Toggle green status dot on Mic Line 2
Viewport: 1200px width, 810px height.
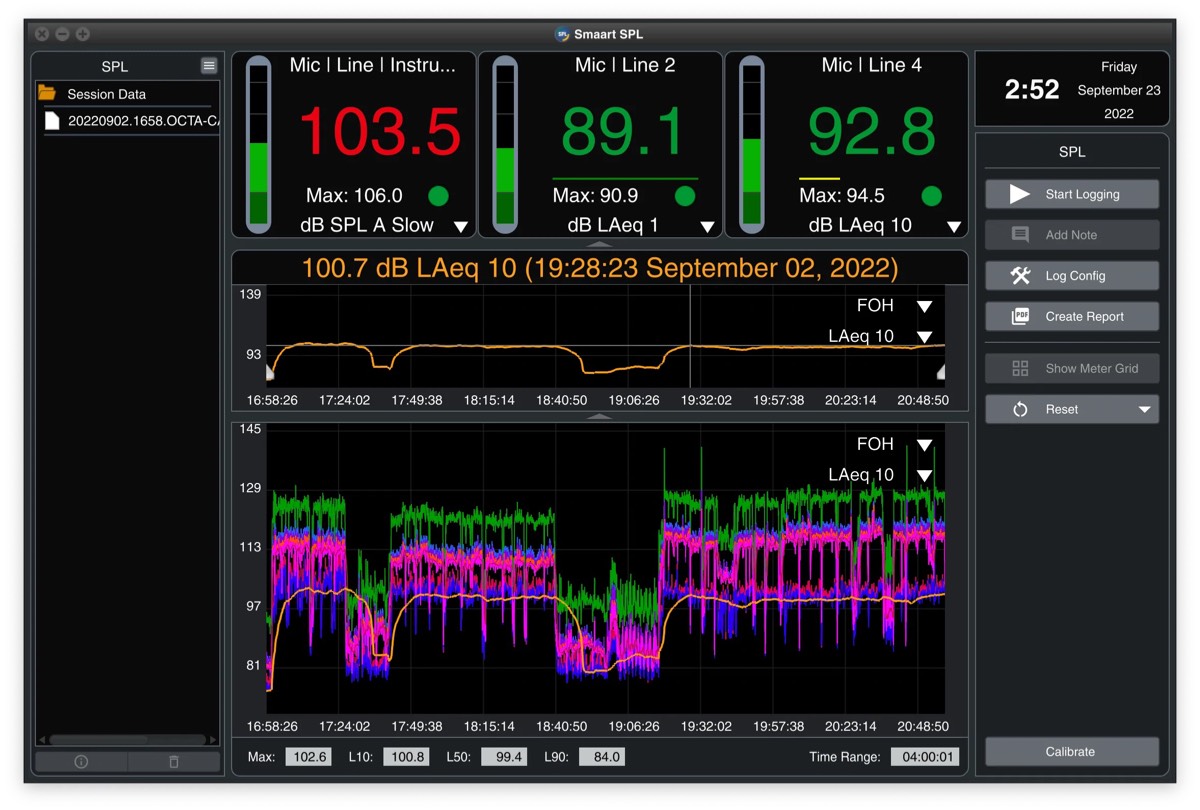pos(685,196)
